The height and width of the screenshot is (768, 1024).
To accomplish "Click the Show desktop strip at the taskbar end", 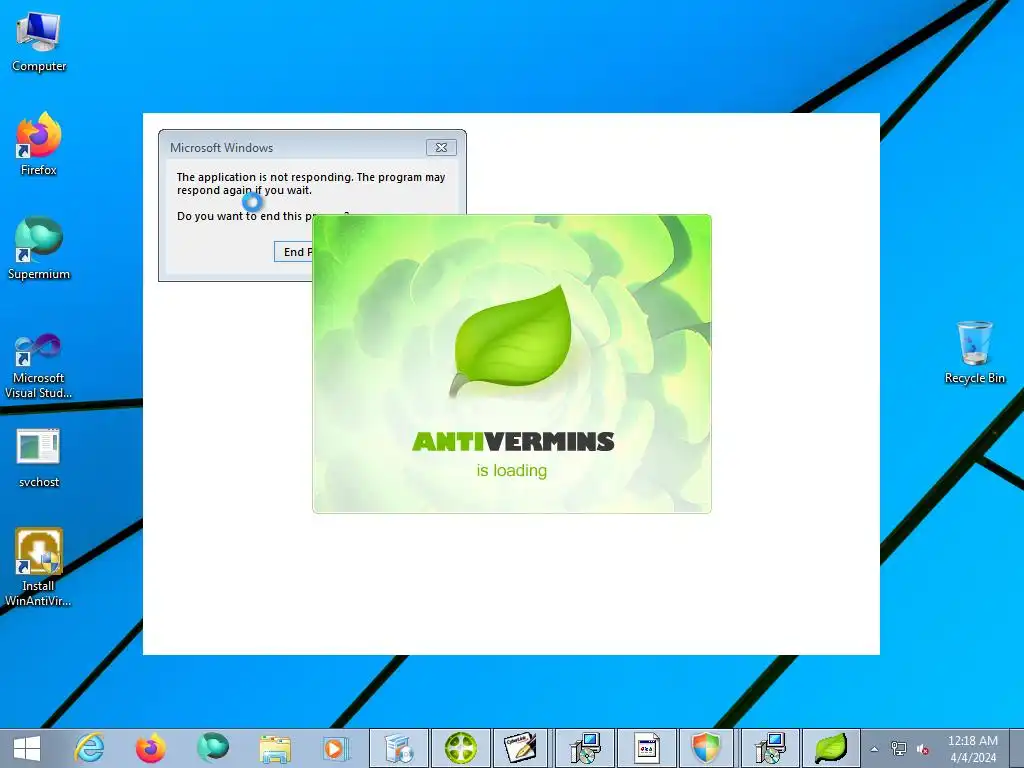I will click(1017, 748).
